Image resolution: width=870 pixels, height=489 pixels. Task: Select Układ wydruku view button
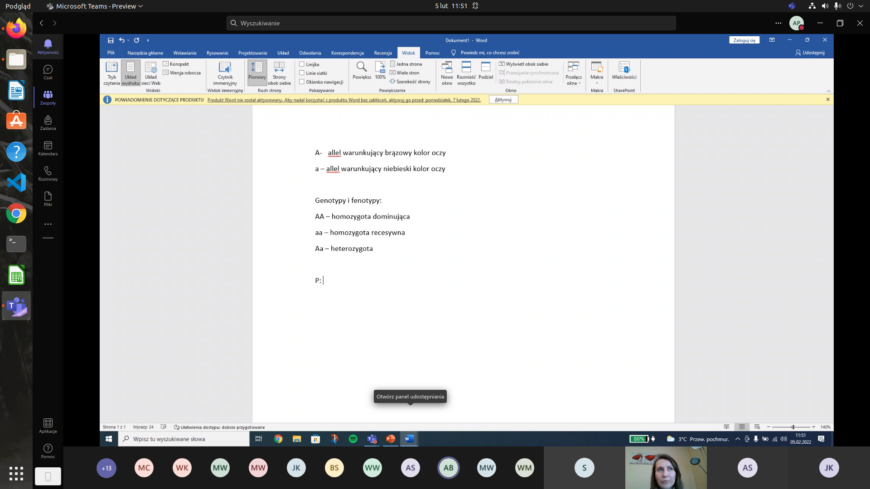130,73
